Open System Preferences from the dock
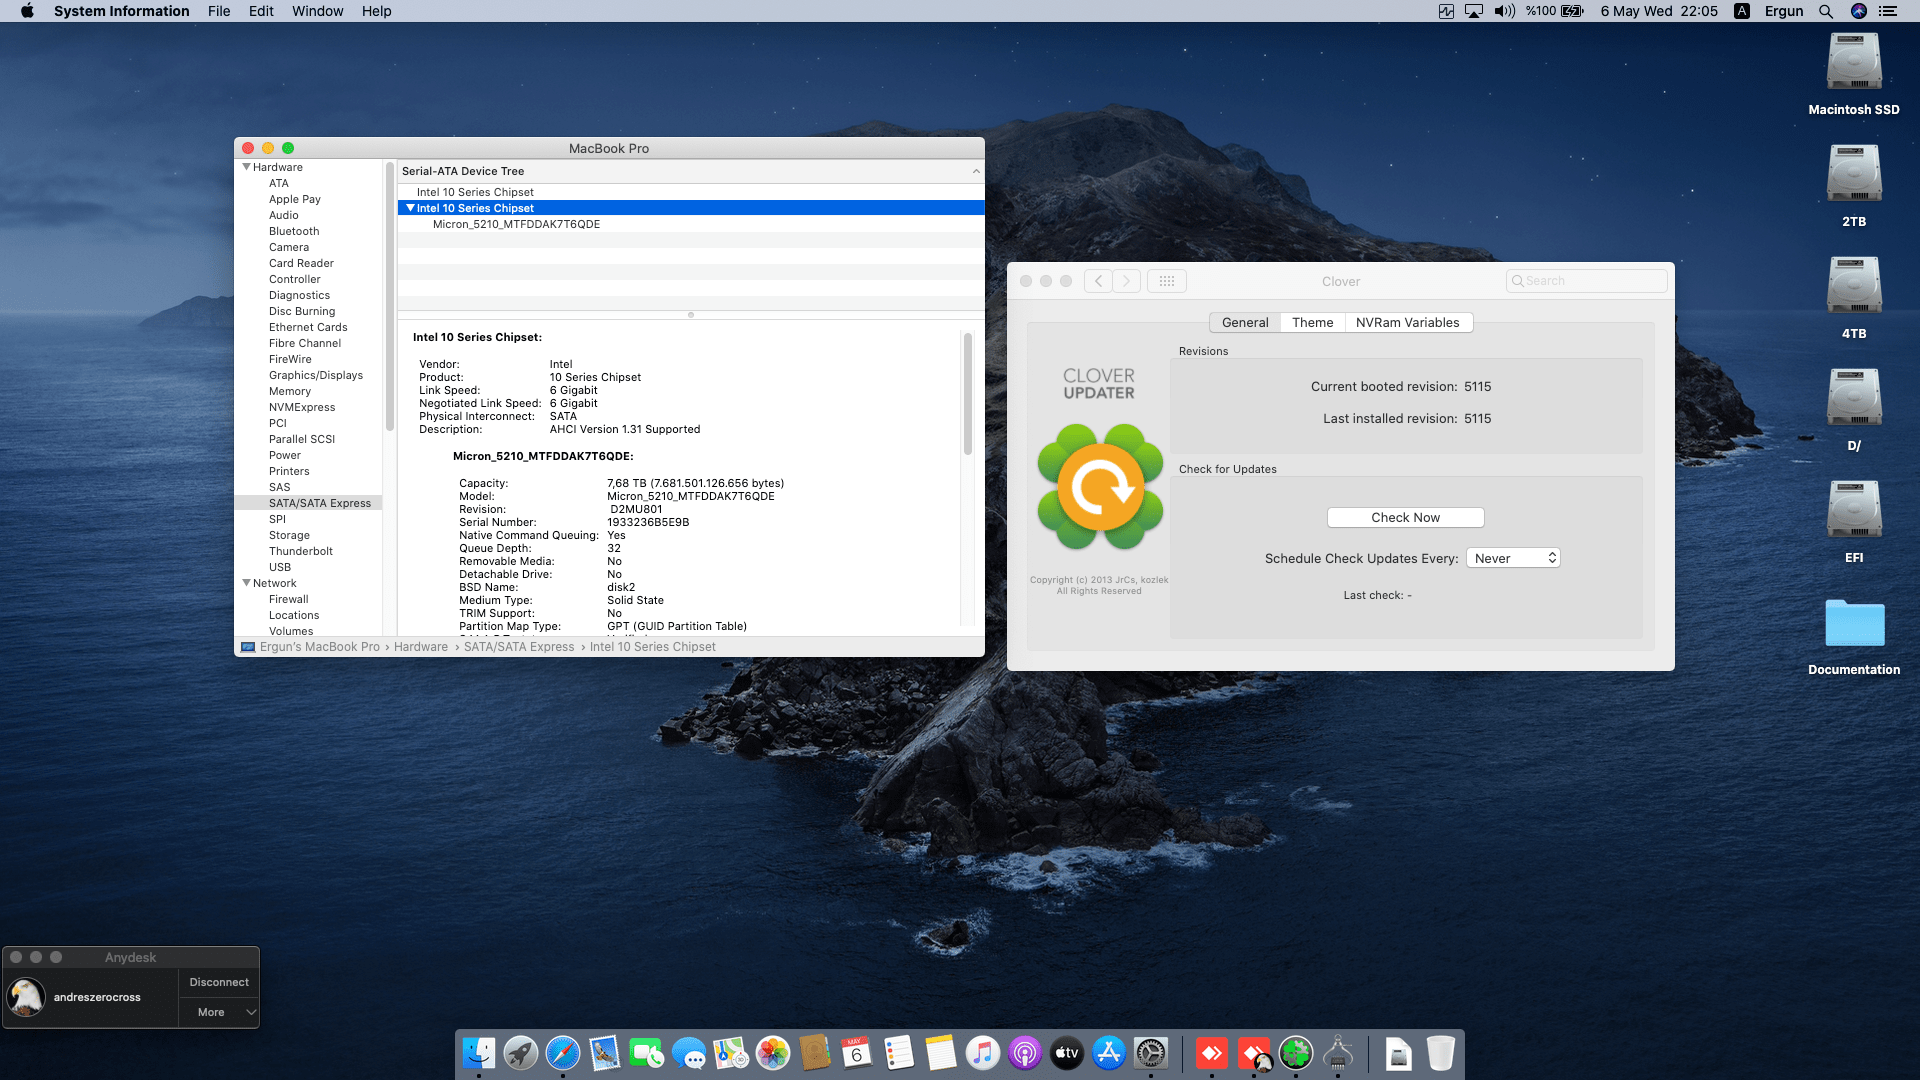This screenshot has width=1920, height=1080. click(1151, 1053)
